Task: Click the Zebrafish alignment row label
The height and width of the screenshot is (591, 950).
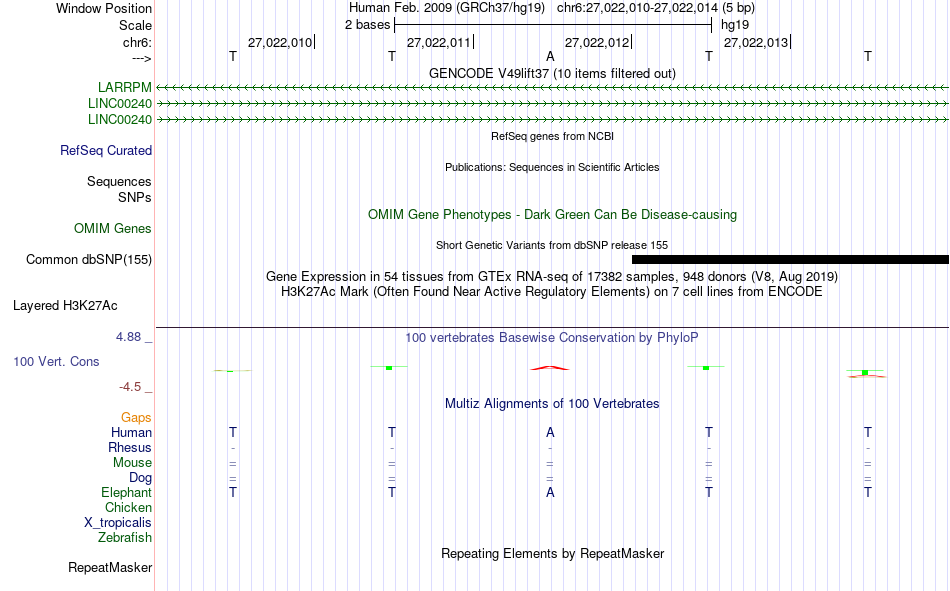Action: tap(125, 537)
